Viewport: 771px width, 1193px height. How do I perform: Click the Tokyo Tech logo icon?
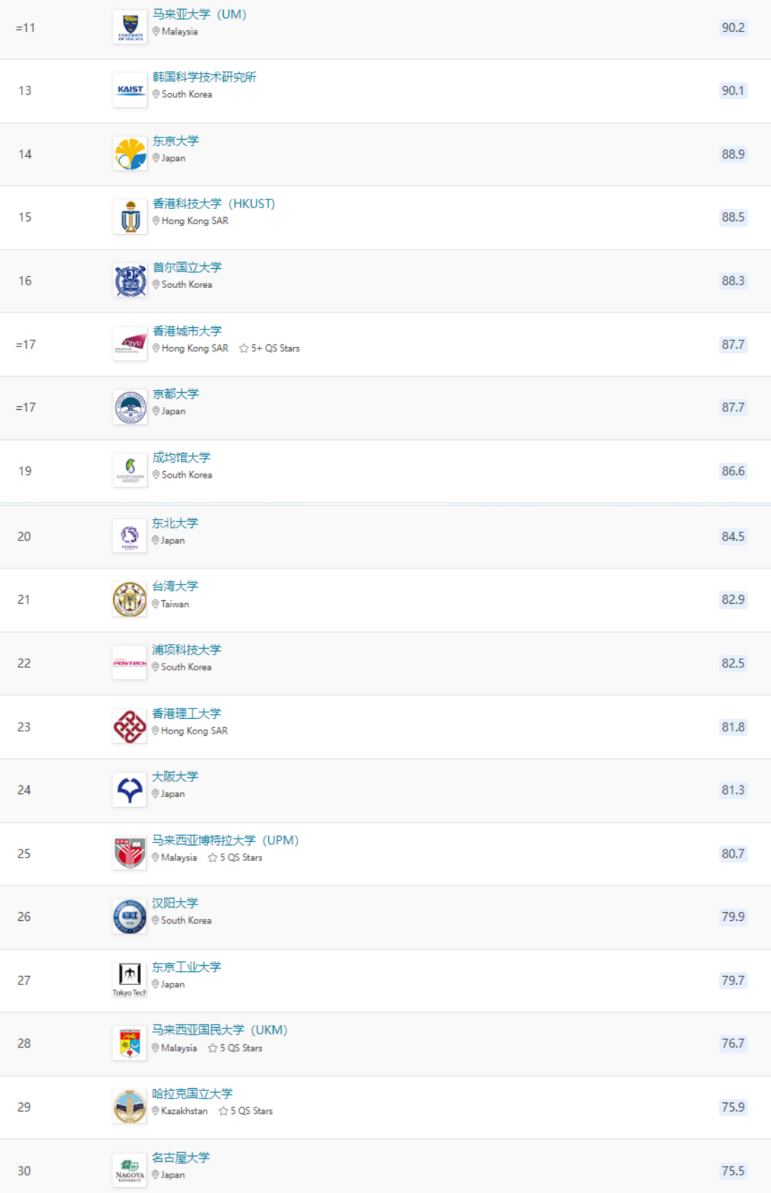[x=129, y=980]
